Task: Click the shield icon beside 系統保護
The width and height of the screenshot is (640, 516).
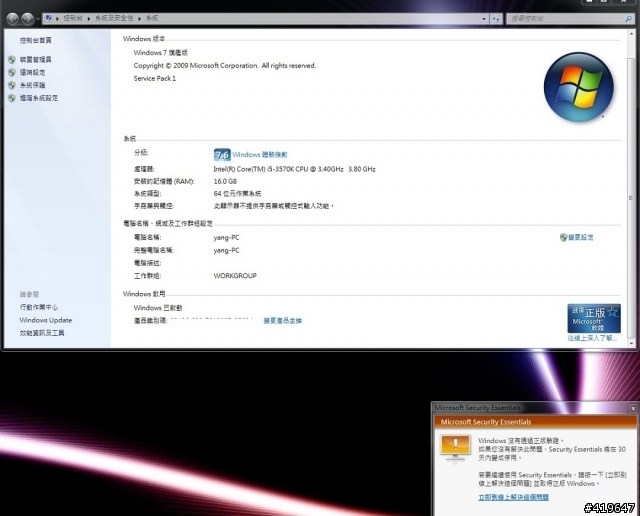Action: click(12, 85)
